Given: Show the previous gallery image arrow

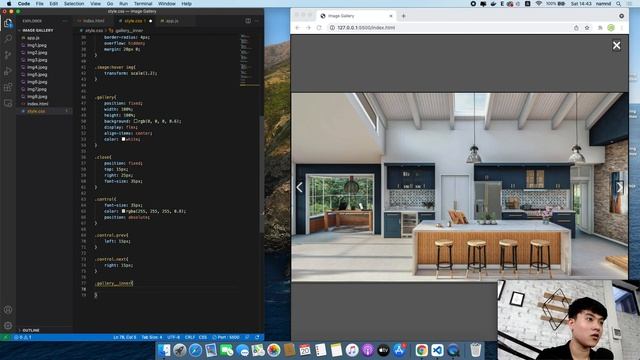Looking at the screenshot, I should coord(299,187).
